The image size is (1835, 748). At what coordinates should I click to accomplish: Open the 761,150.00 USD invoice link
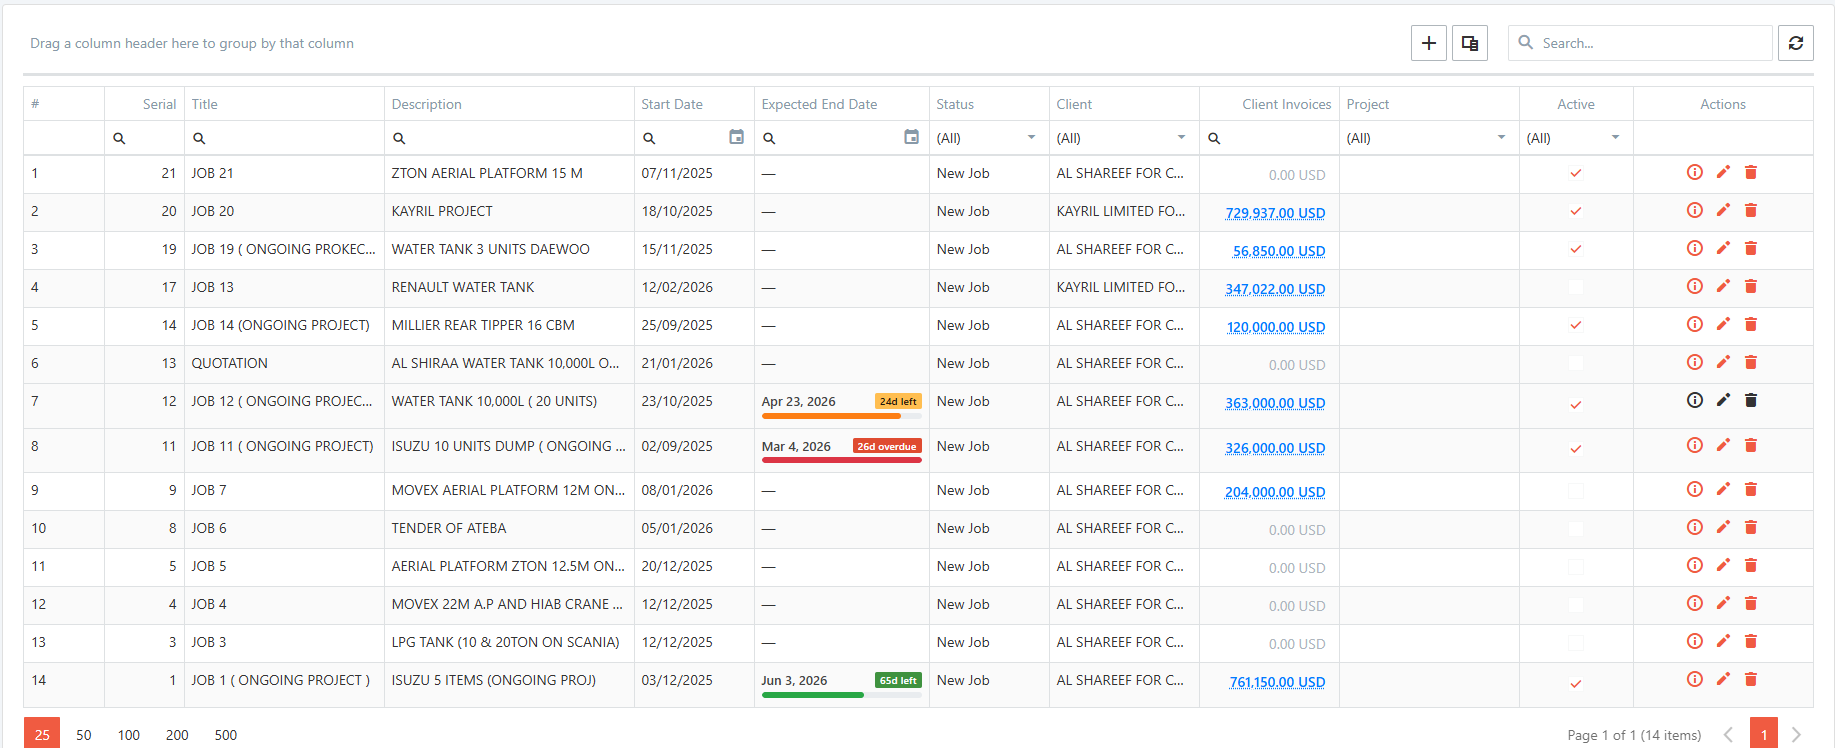tap(1277, 682)
